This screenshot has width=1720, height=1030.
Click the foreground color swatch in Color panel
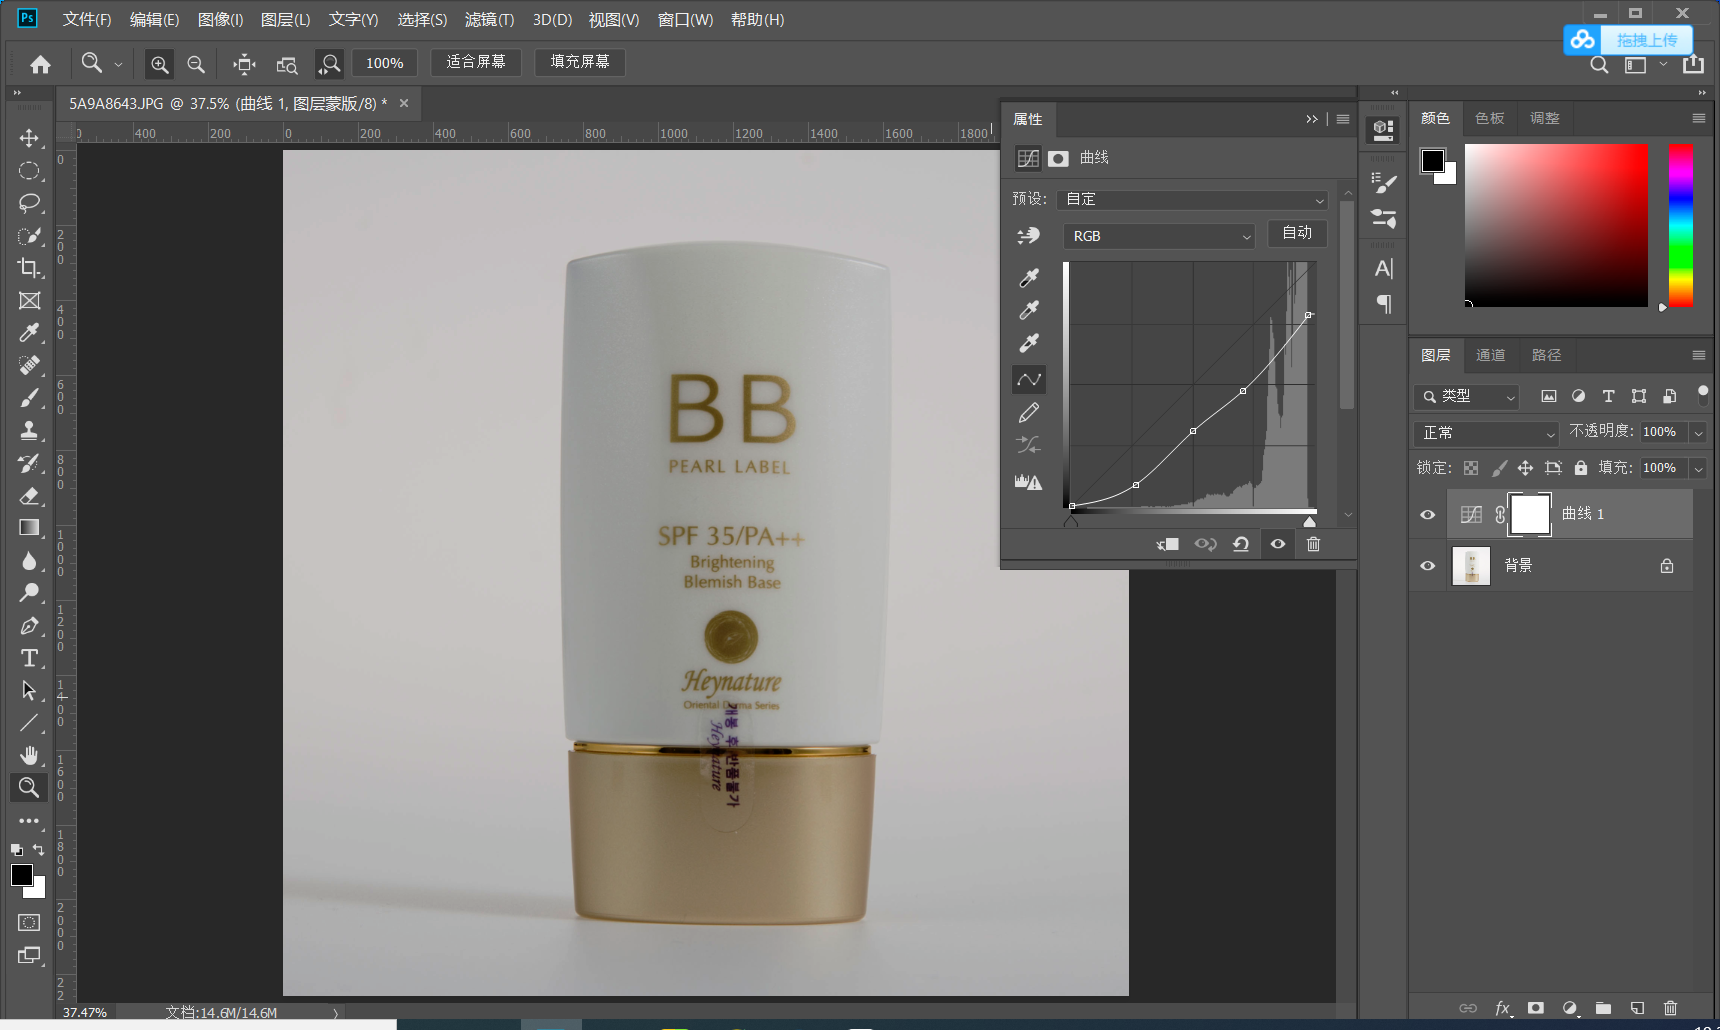pyautogui.click(x=1433, y=160)
